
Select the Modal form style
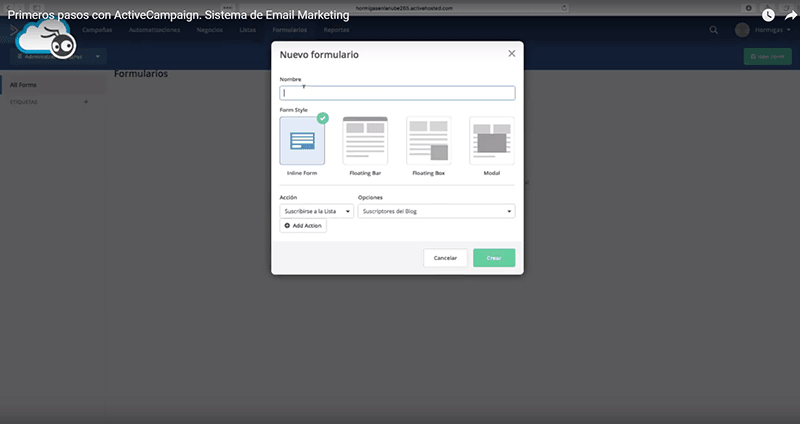(x=492, y=141)
